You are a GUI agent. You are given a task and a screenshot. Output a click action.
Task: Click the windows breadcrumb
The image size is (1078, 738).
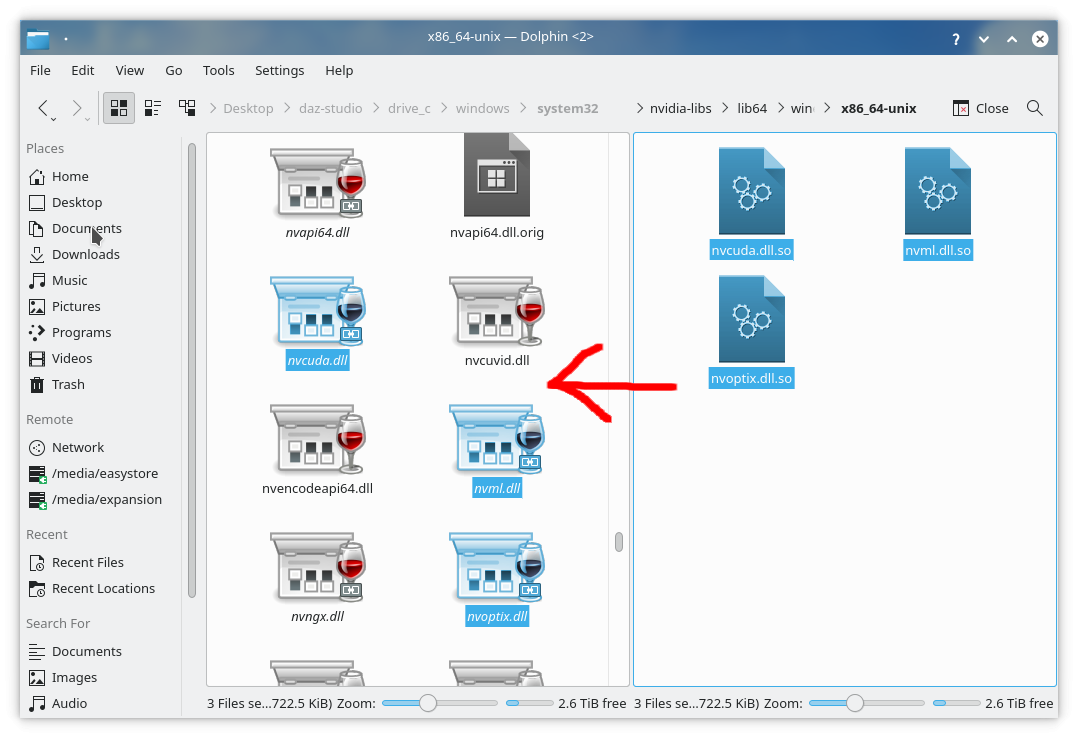point(483,108)
